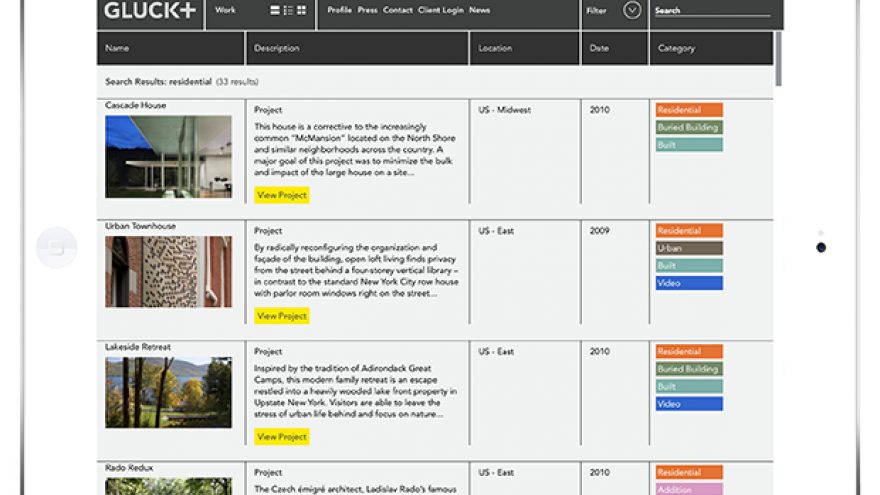Select Residential tag on Urban Townhouse
The width and height of the screenshot is (880, 495).
689,231
